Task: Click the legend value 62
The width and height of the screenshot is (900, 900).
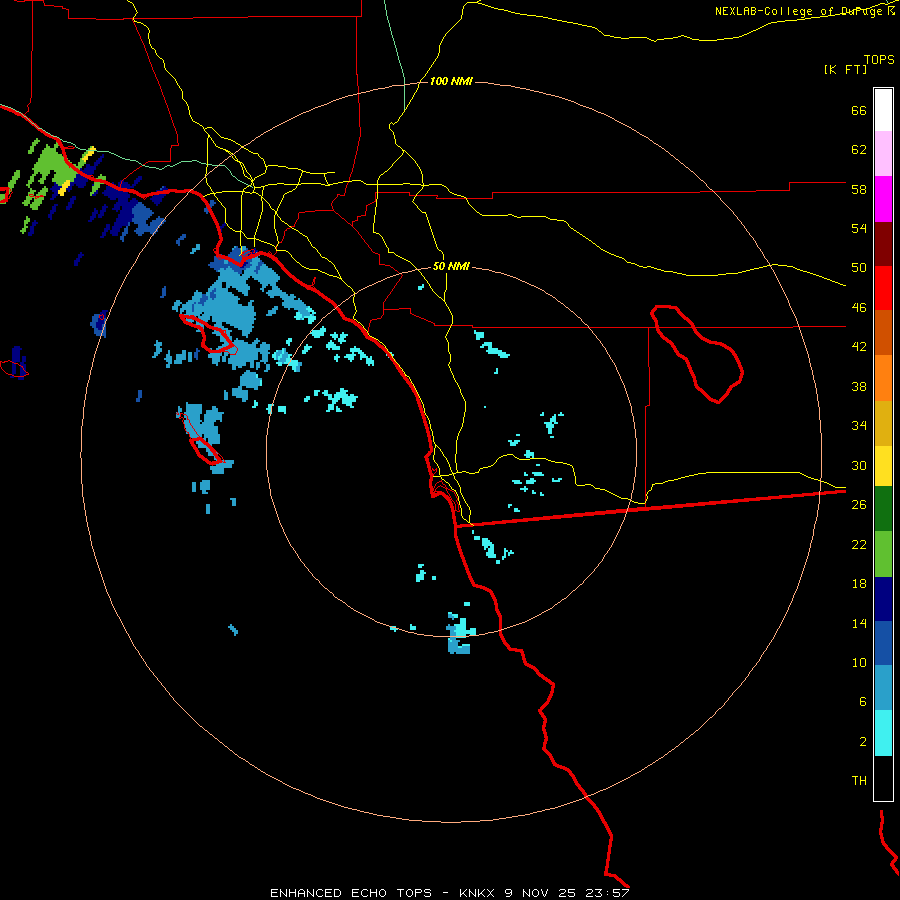Action: coord(859,150)
